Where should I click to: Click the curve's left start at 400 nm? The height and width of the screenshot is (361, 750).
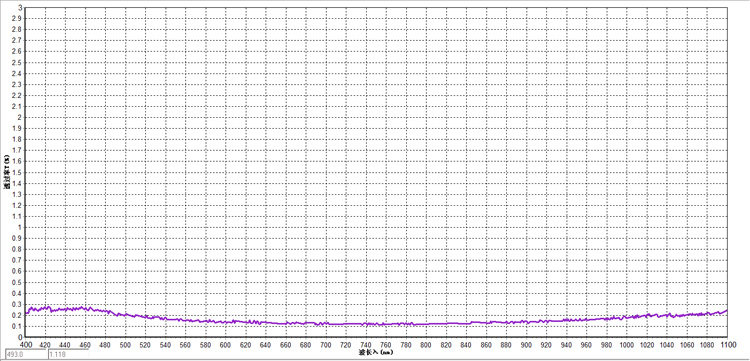pos(26,314)
